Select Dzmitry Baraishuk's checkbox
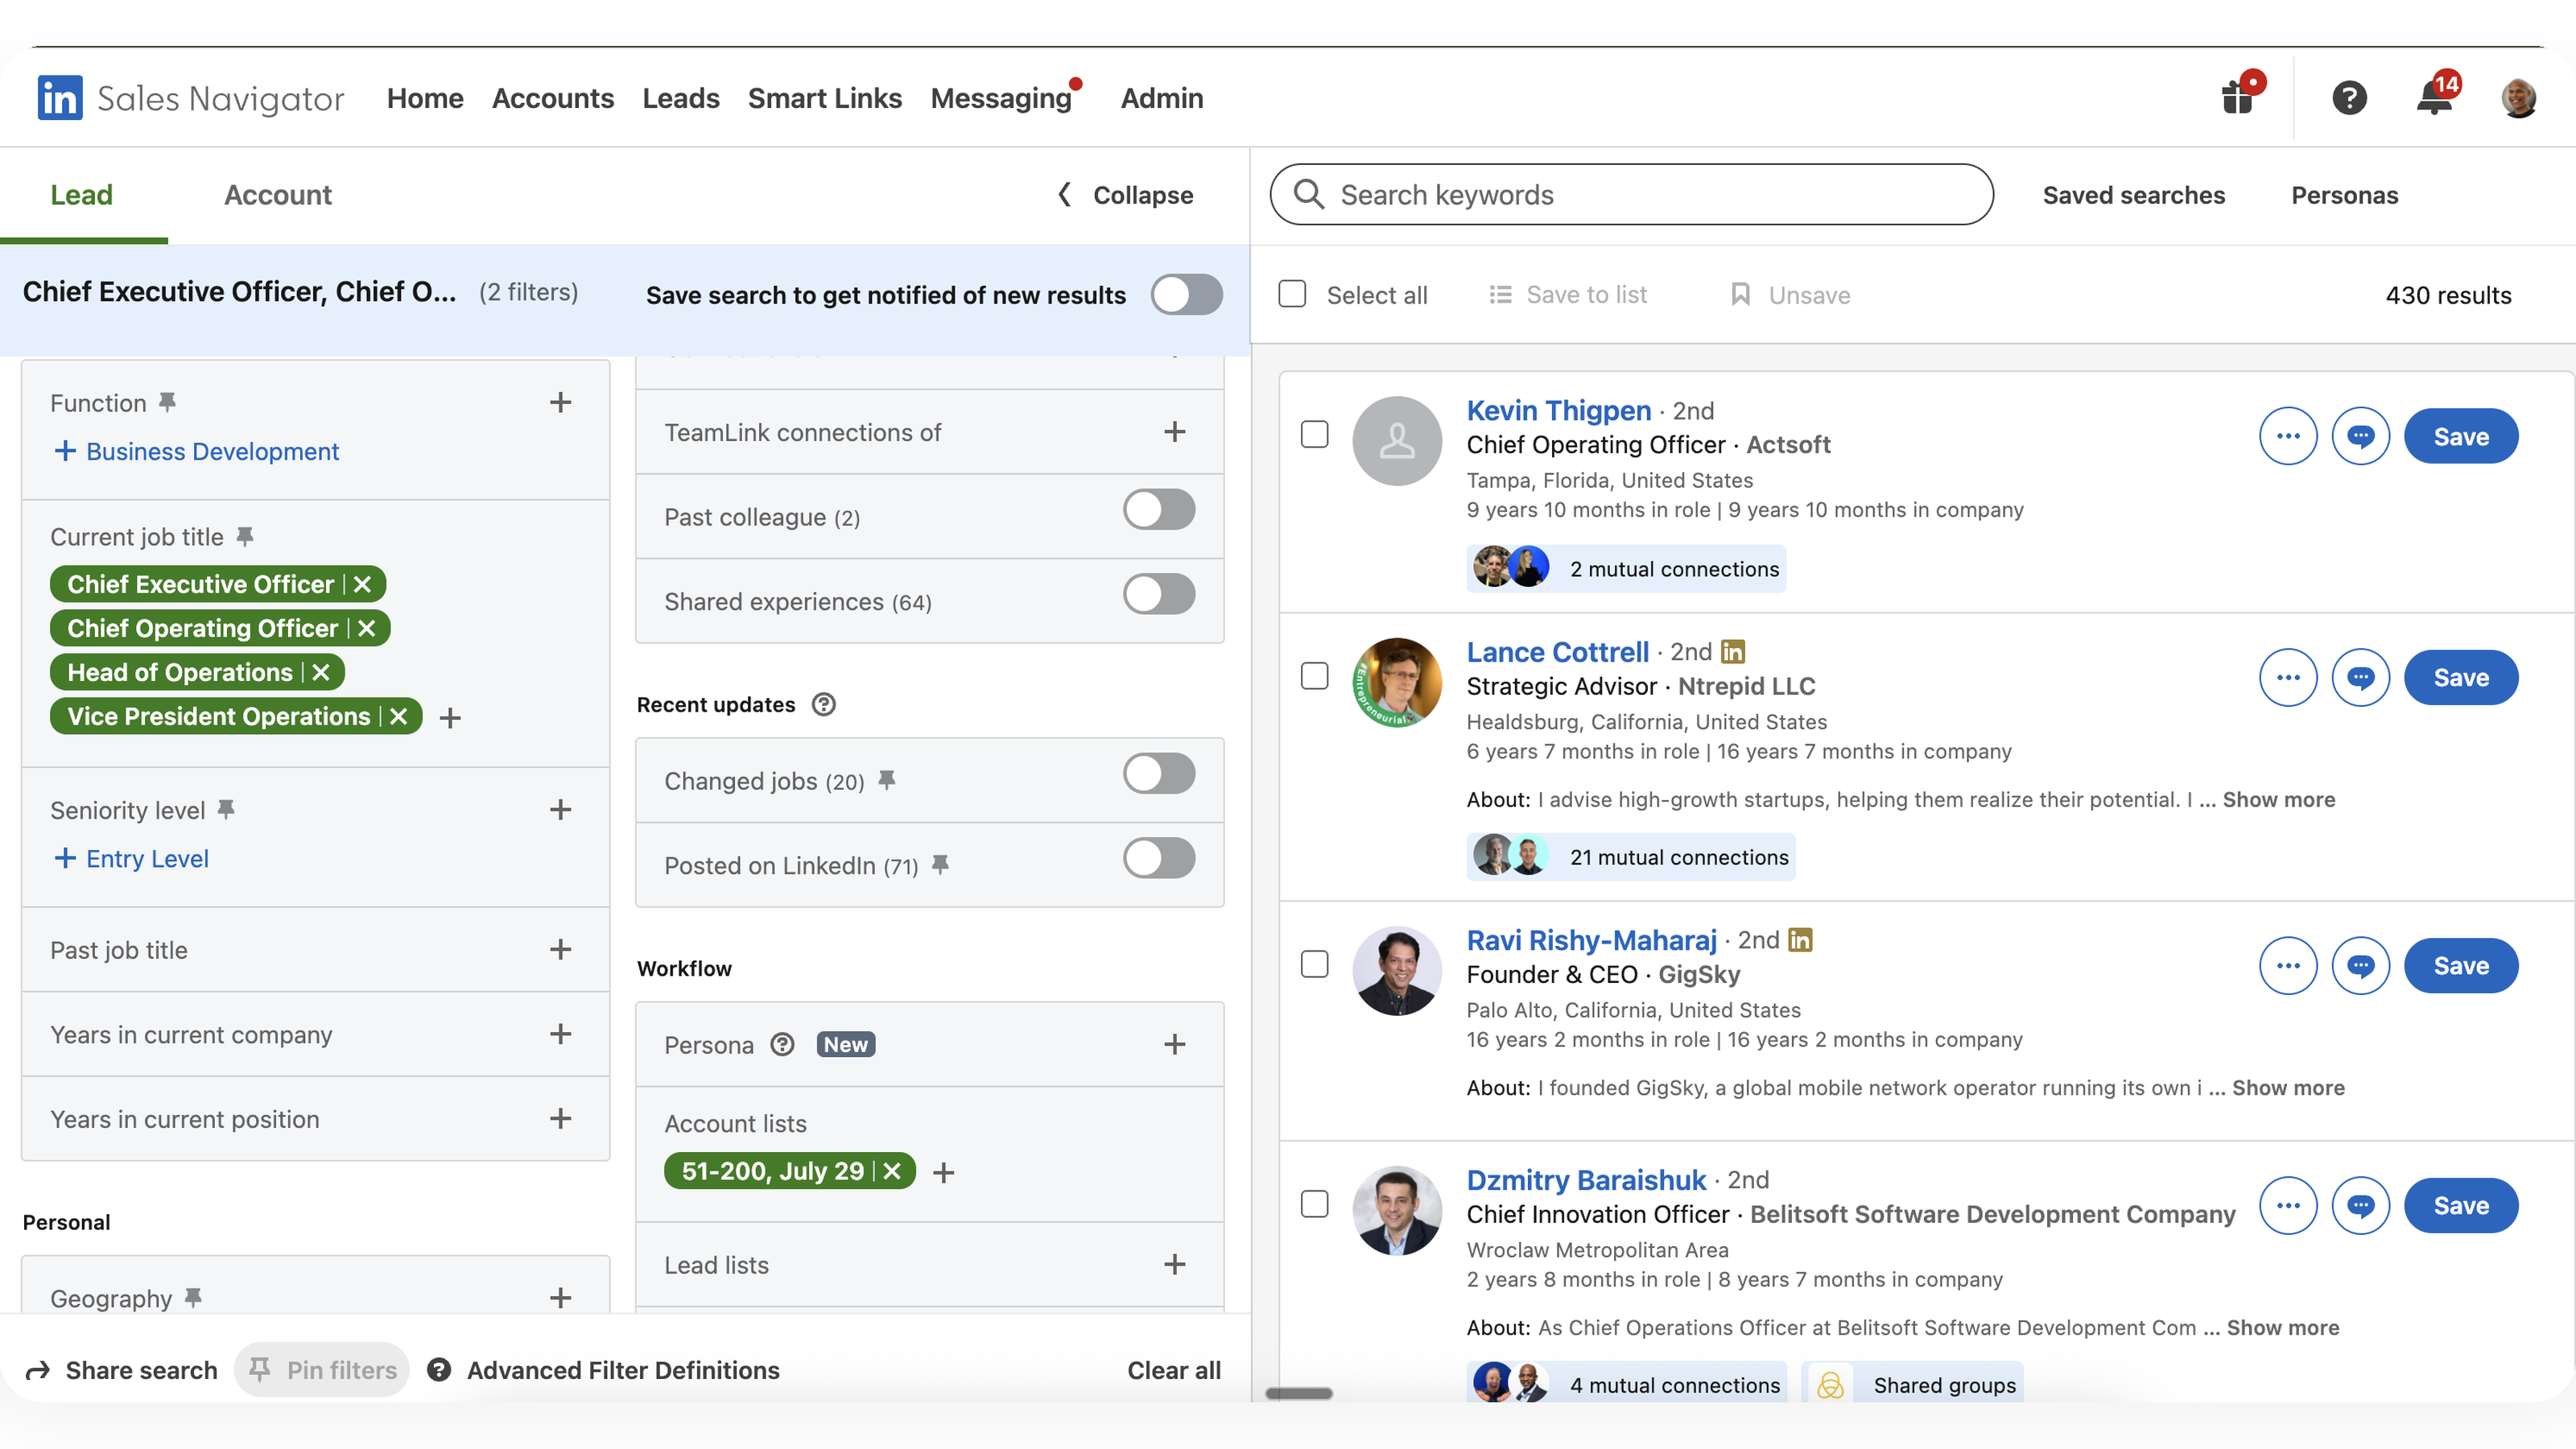This screenshot has height=1449, width=2576. click(1314, 1204)
